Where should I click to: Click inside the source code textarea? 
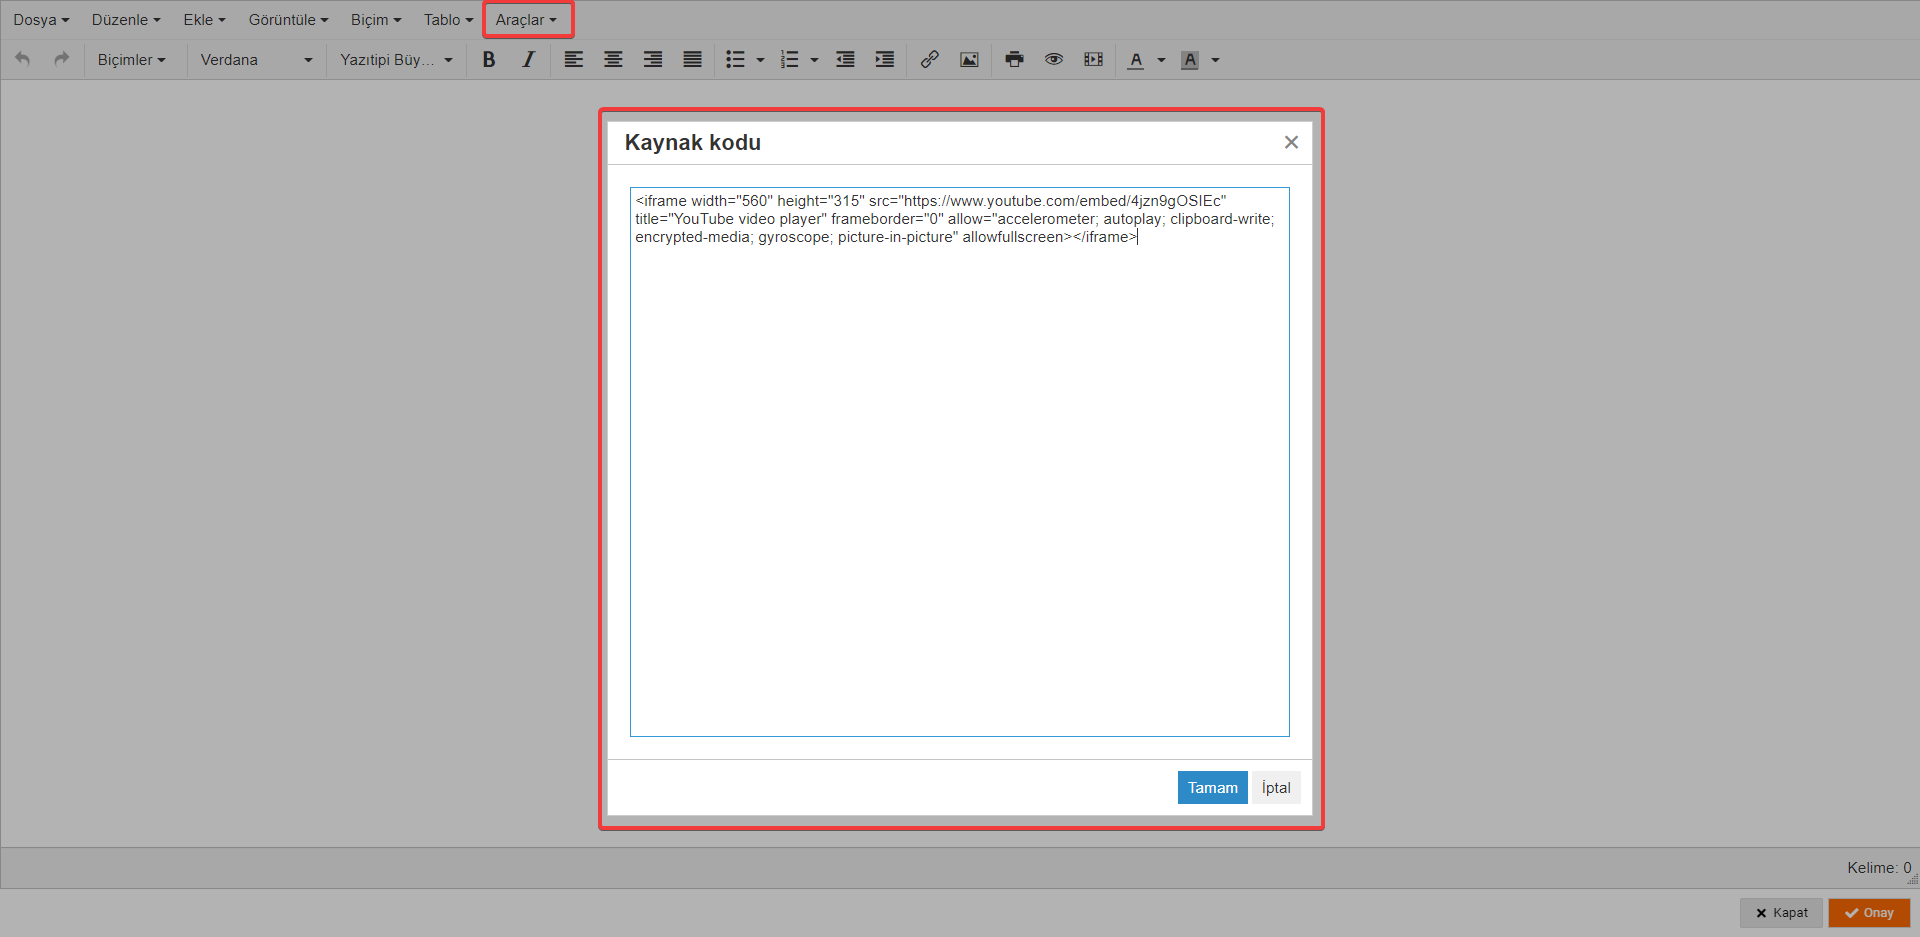coord(959,462)
